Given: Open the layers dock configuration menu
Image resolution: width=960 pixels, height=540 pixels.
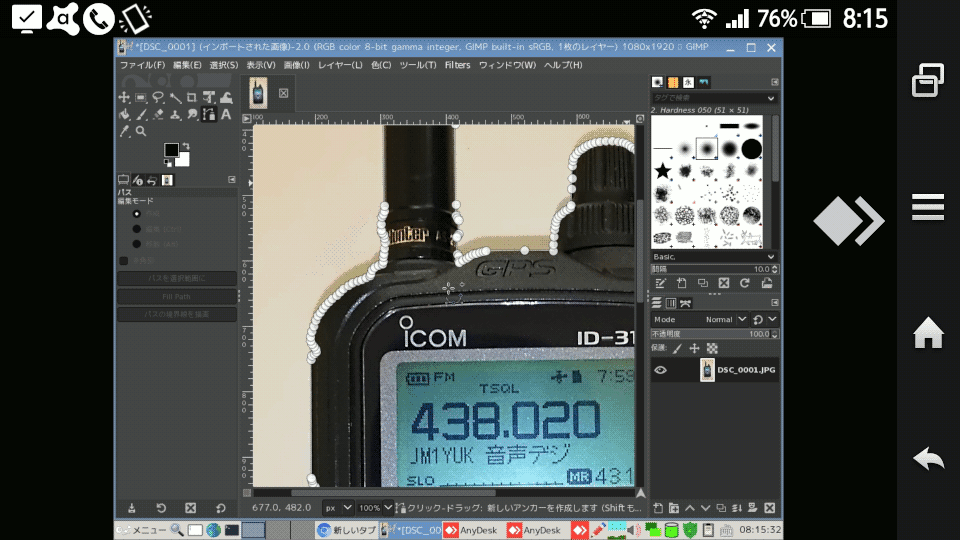Looking at the screenshot, I should 774,302.
